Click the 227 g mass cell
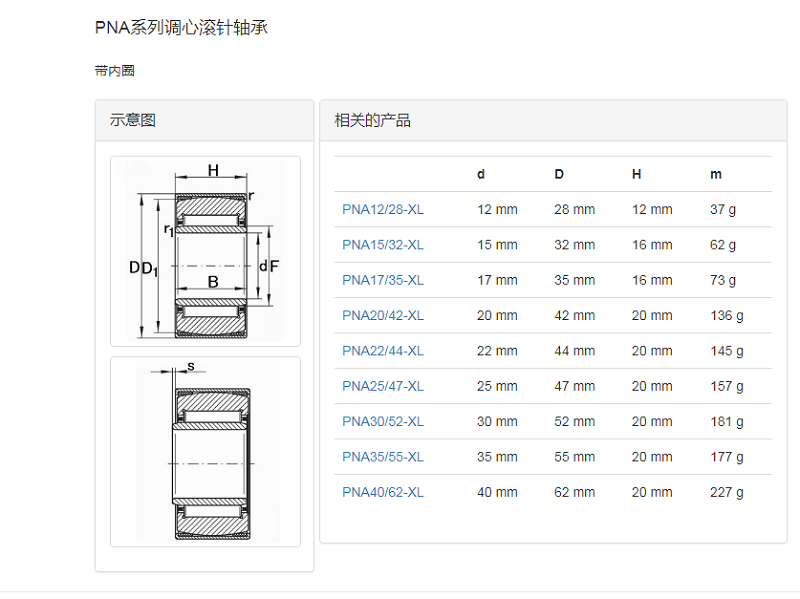Viewport: 800px width, 599px height. click(x=726, y=492)
